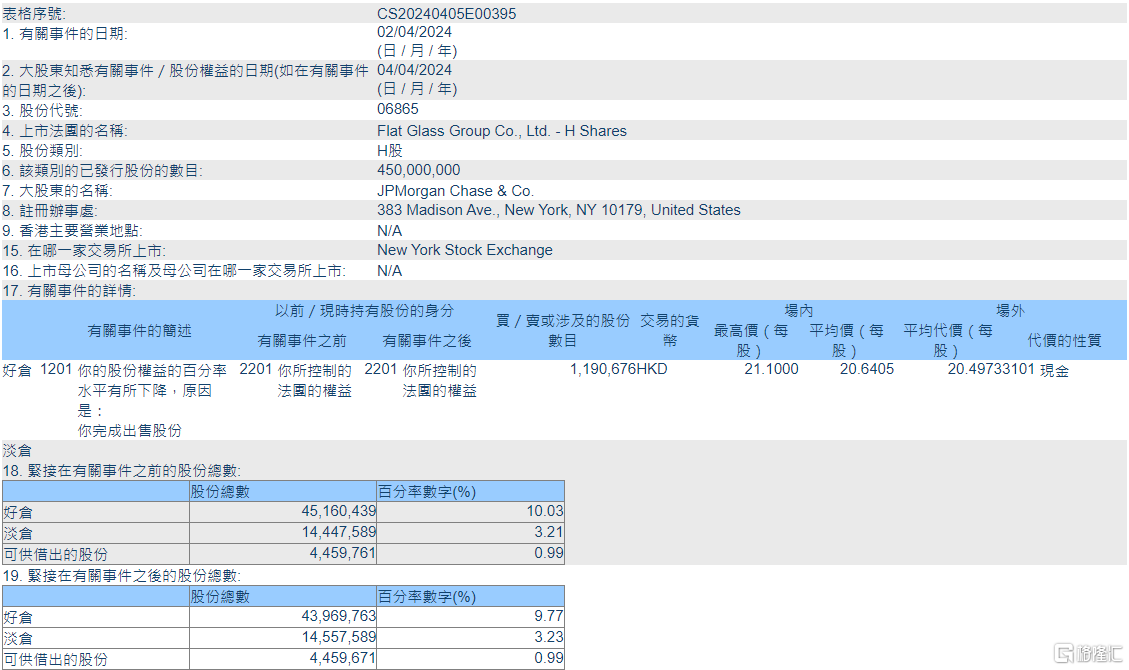Select average price 20.6405
The height and width of the screenshot is (670, 1129).
[867, 369]
